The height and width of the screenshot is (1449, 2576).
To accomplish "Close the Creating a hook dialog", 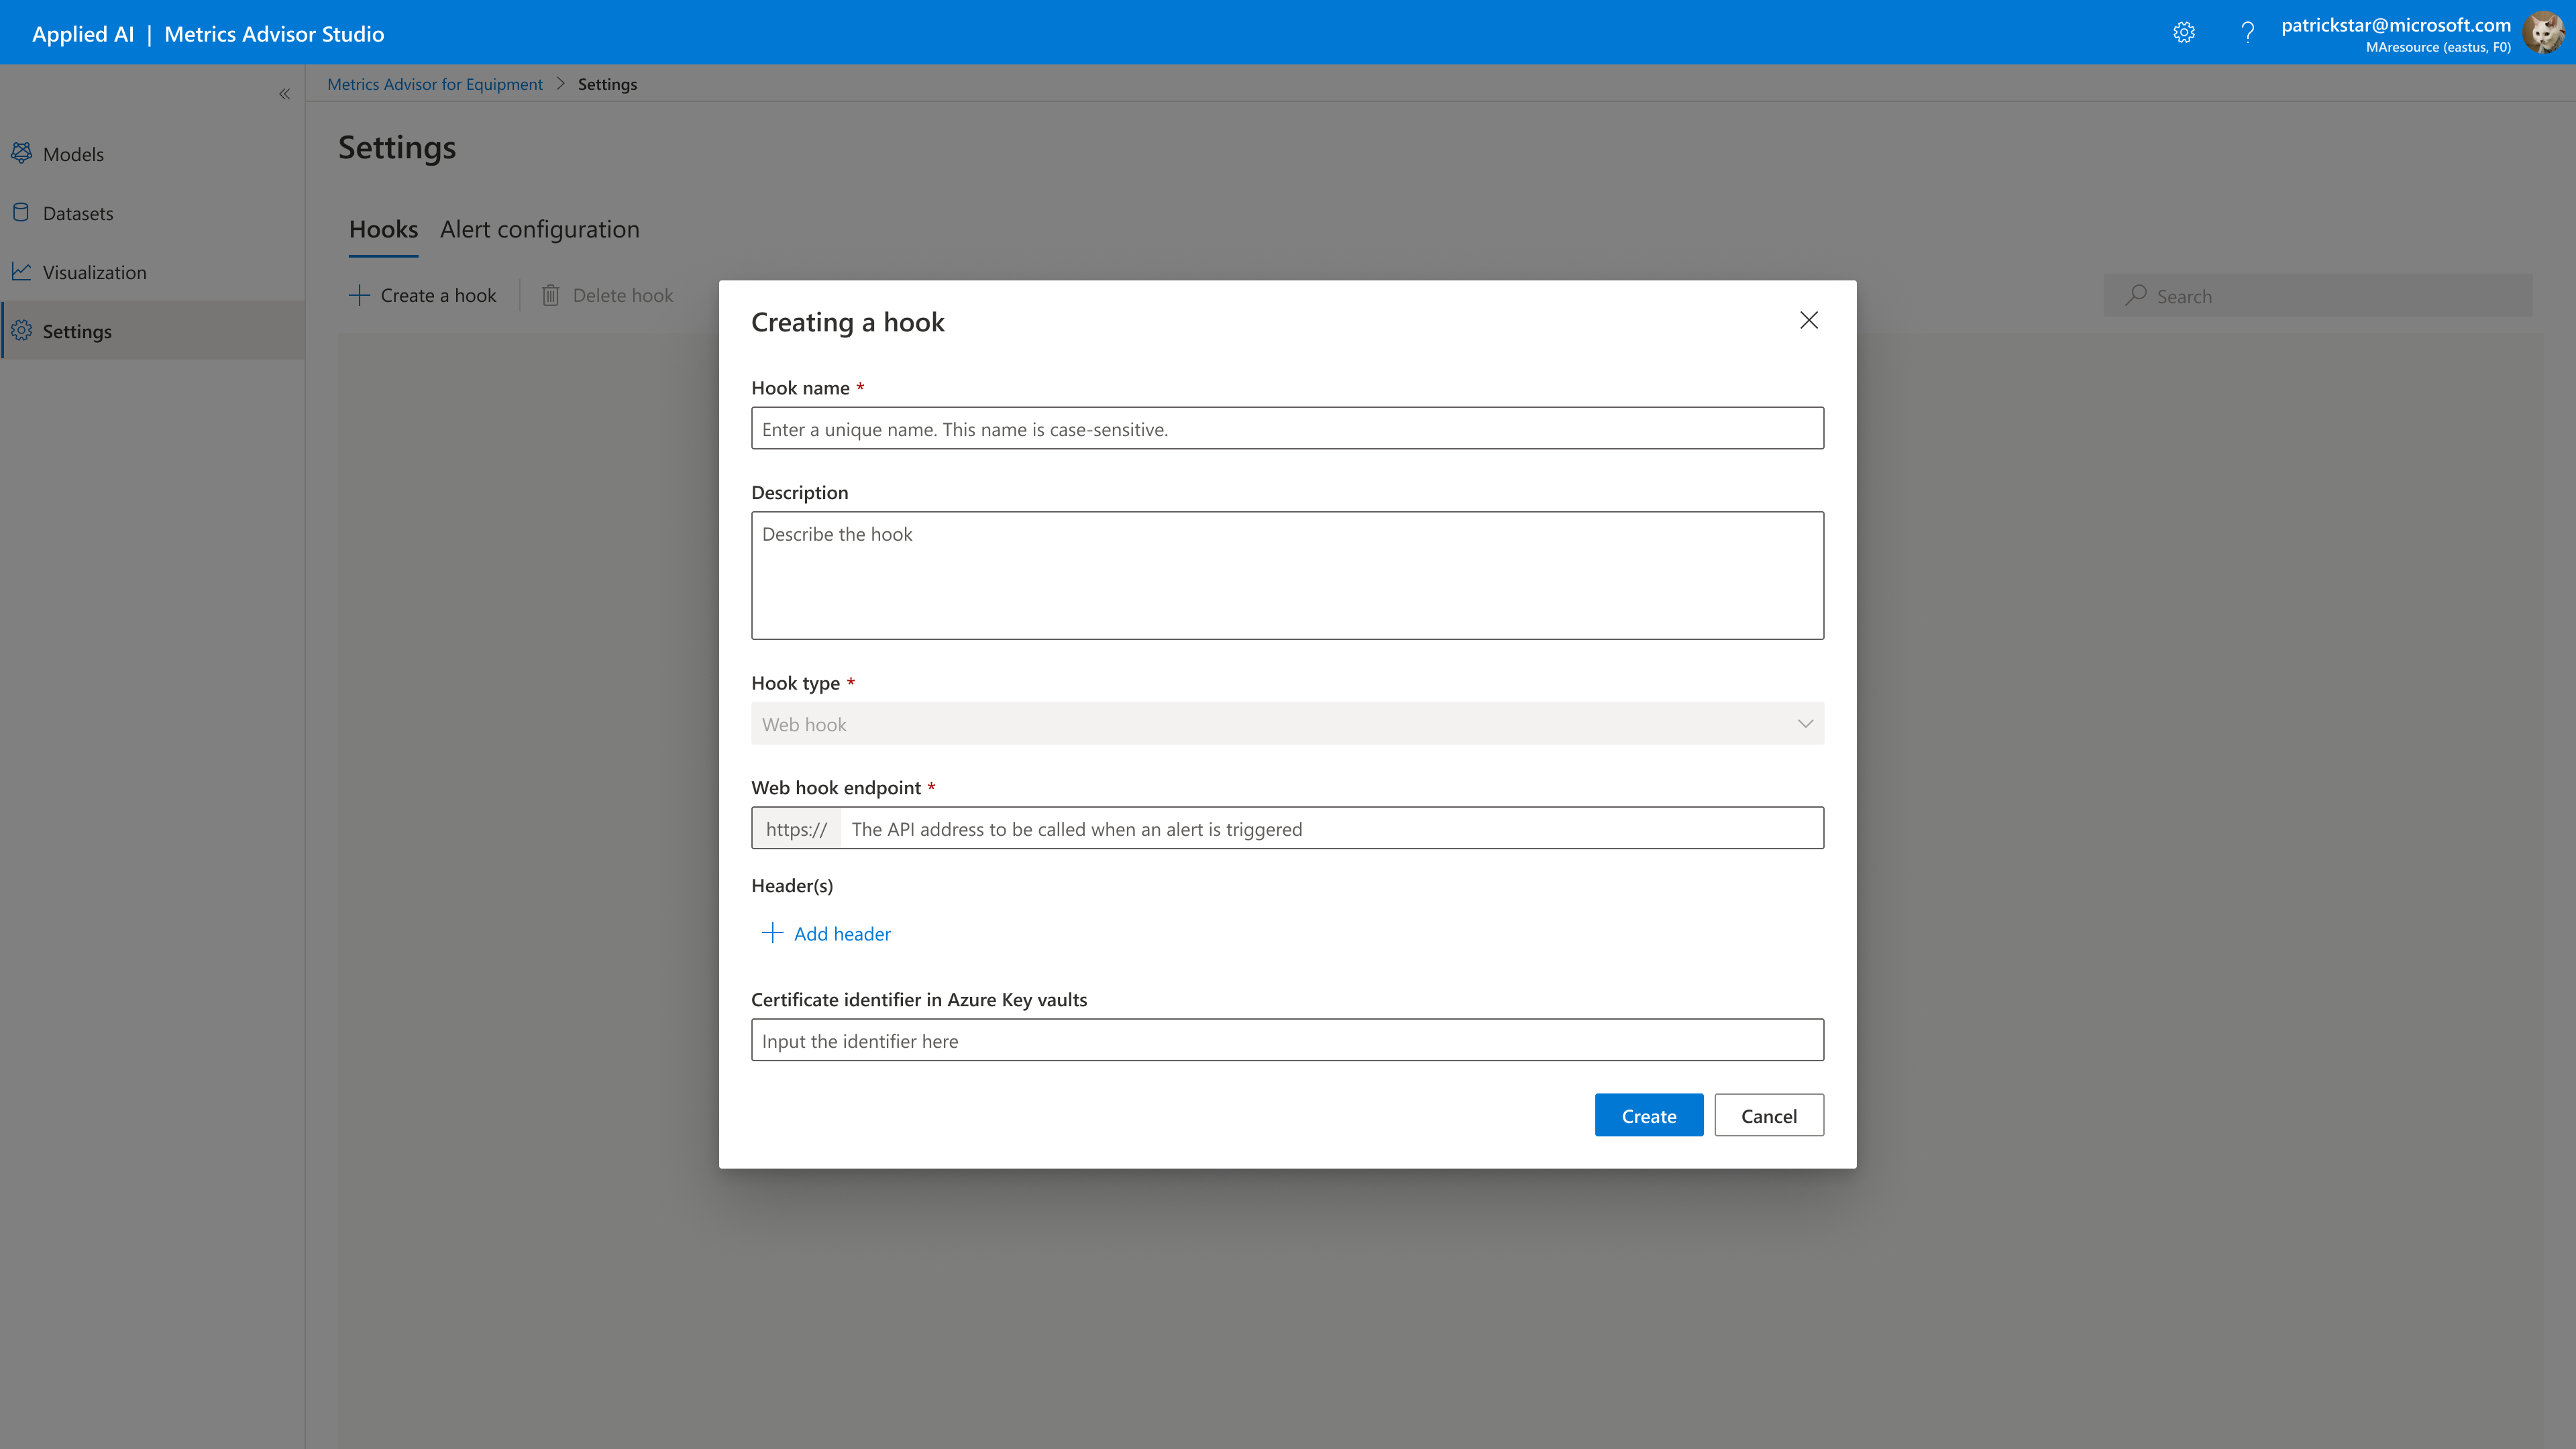I will tap(1808, 320).
